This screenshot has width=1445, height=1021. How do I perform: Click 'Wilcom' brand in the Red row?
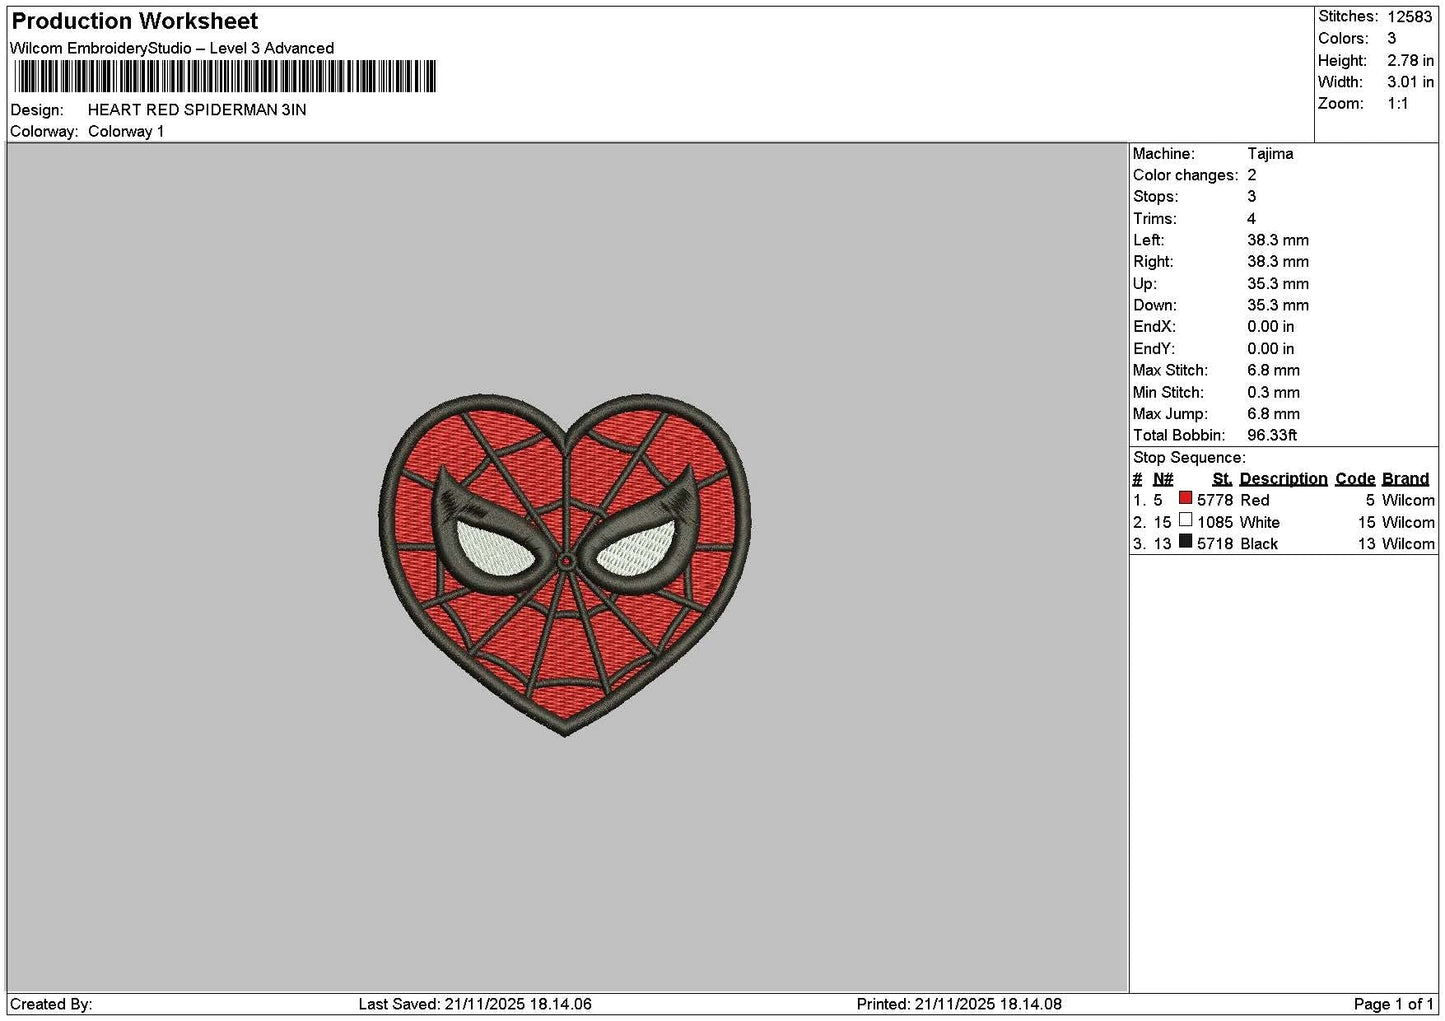point(1408,501)
